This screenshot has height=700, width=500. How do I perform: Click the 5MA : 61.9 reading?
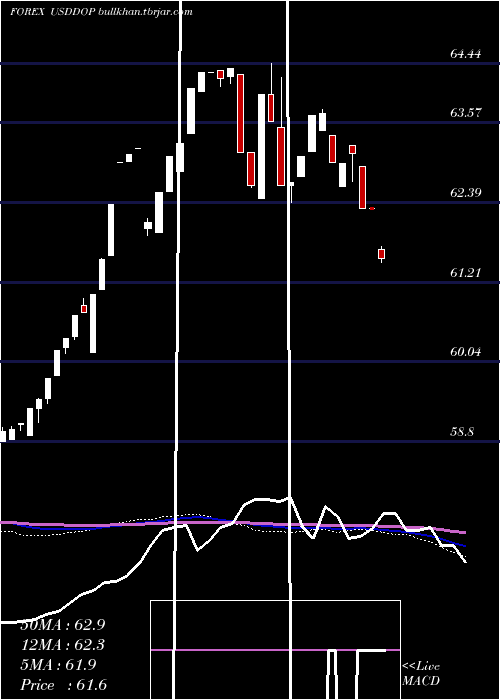58,665
